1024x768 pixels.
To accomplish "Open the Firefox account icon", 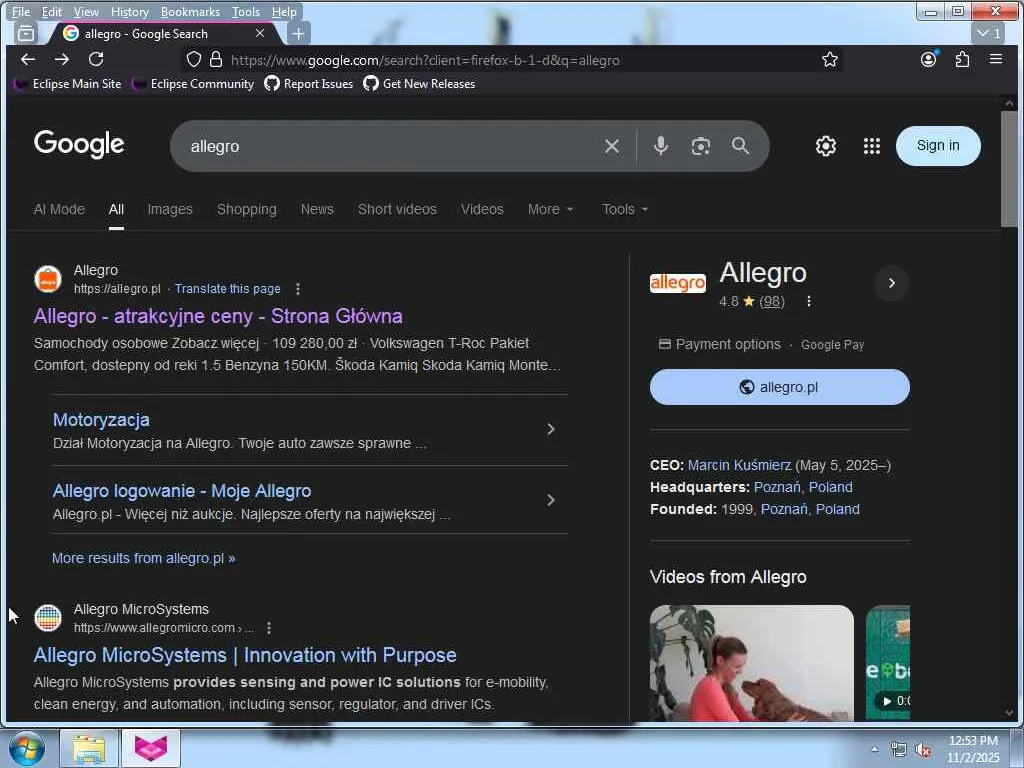I will click(x=928, y=59).
